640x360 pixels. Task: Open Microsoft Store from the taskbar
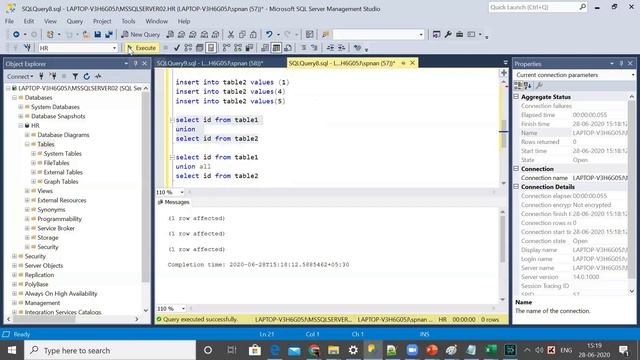(255, 350)
